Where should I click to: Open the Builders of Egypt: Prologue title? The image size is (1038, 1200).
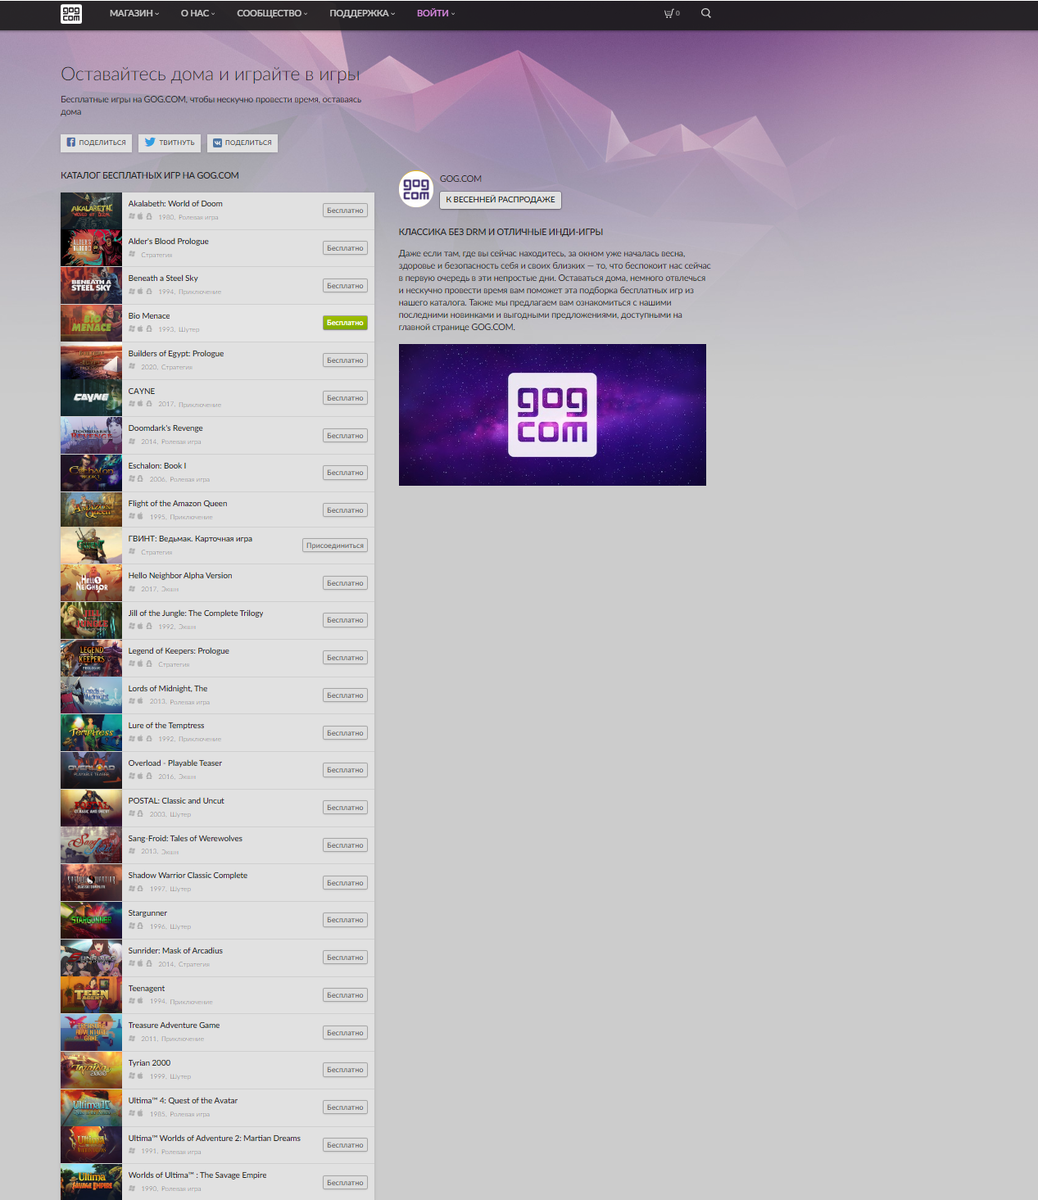click(x=176, y=354)
